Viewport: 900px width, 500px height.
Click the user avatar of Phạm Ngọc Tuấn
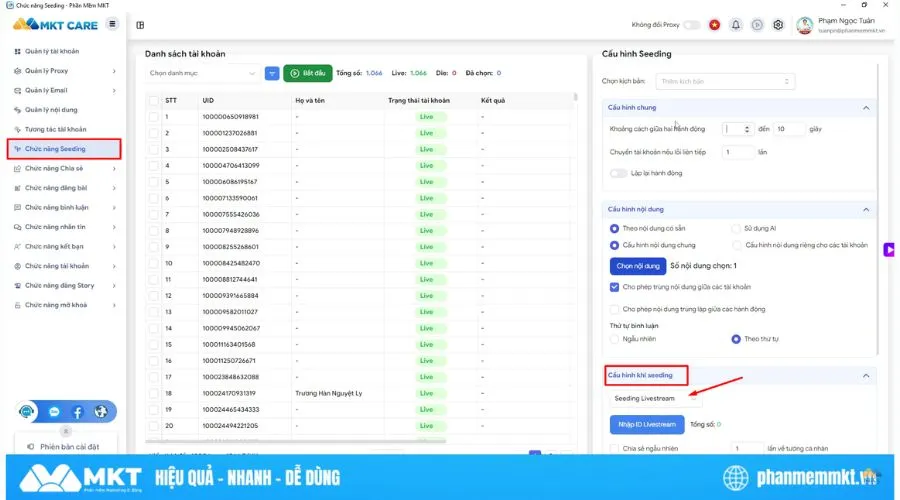pos(804,25)
